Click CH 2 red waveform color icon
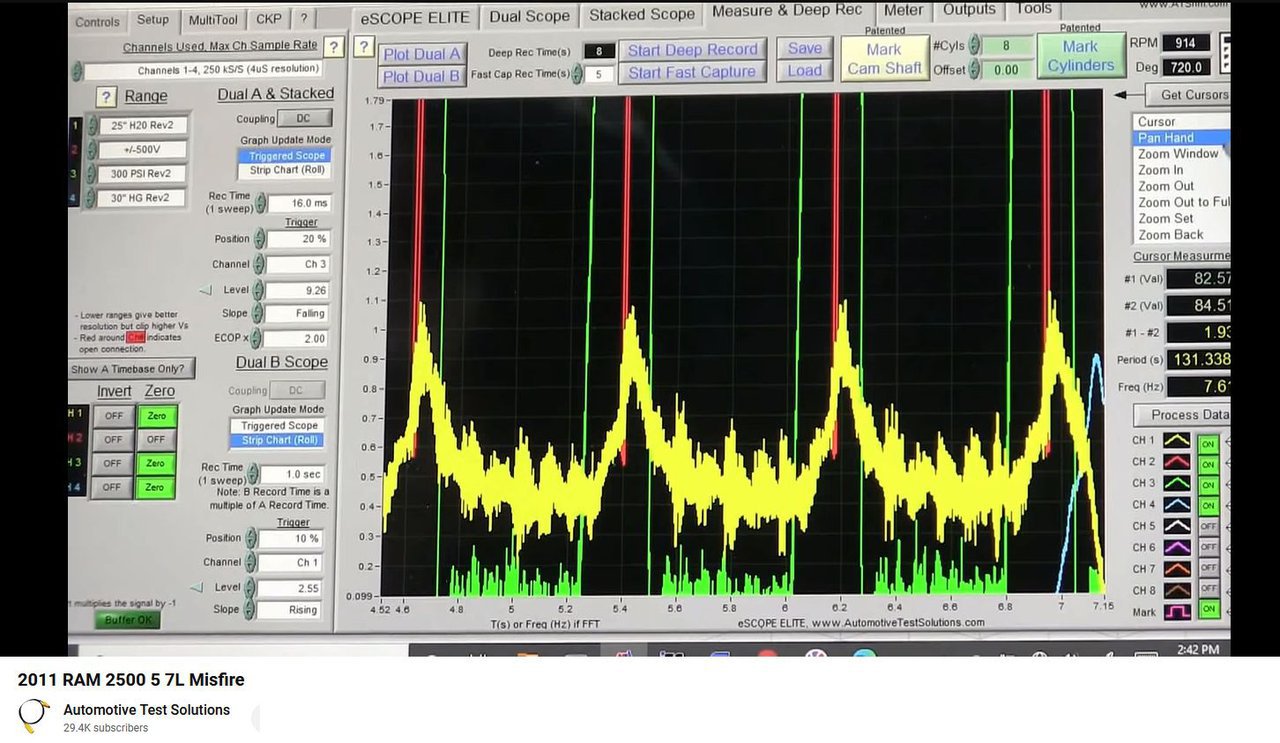Viewport: 1280px width, 743px height. (1176, 462)
